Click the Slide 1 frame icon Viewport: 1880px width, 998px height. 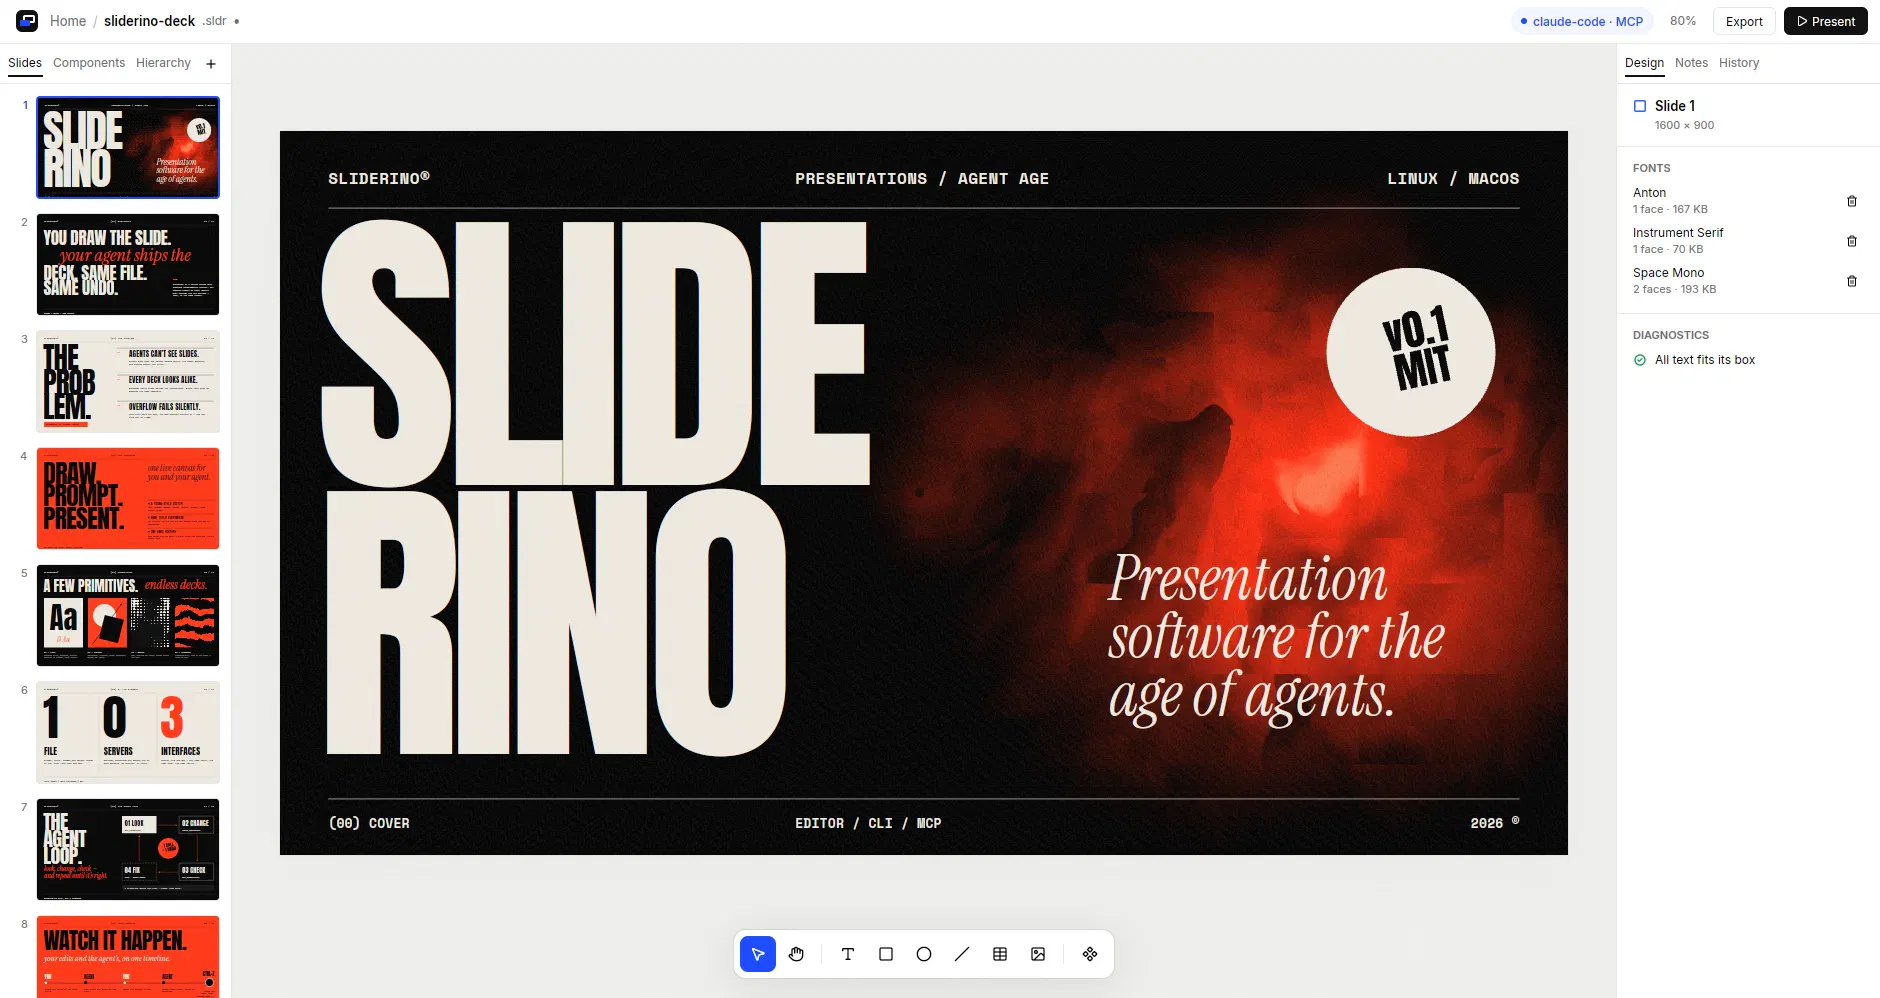1640,106
